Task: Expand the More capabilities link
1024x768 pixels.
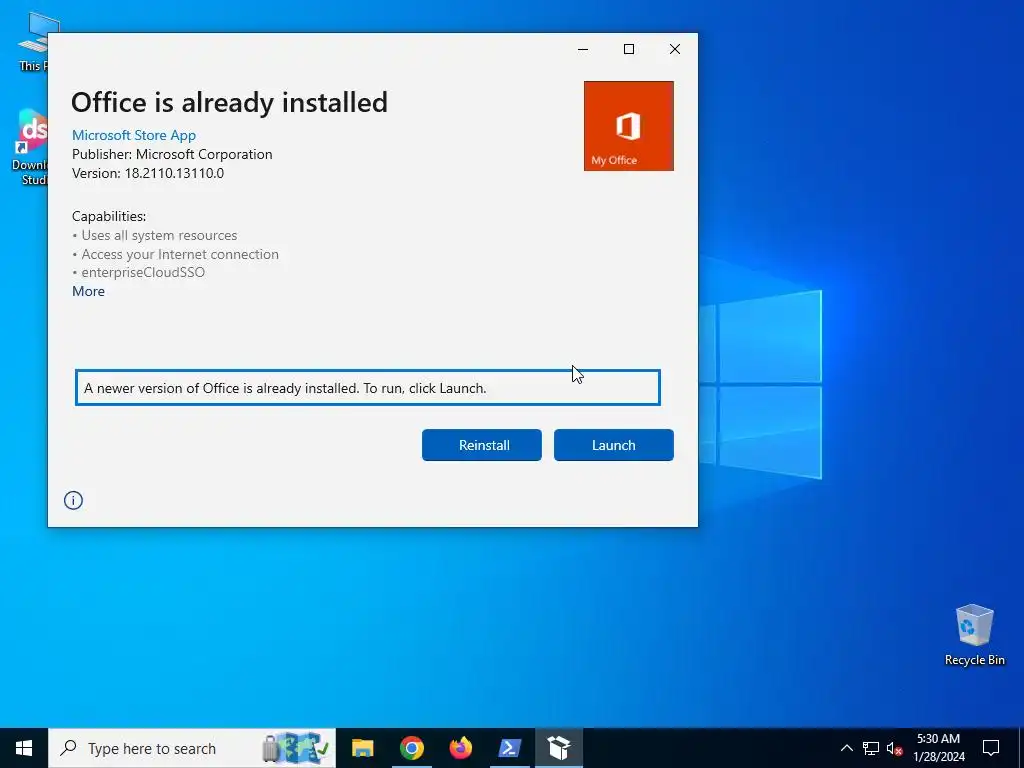Action: (x=88, y=291)
